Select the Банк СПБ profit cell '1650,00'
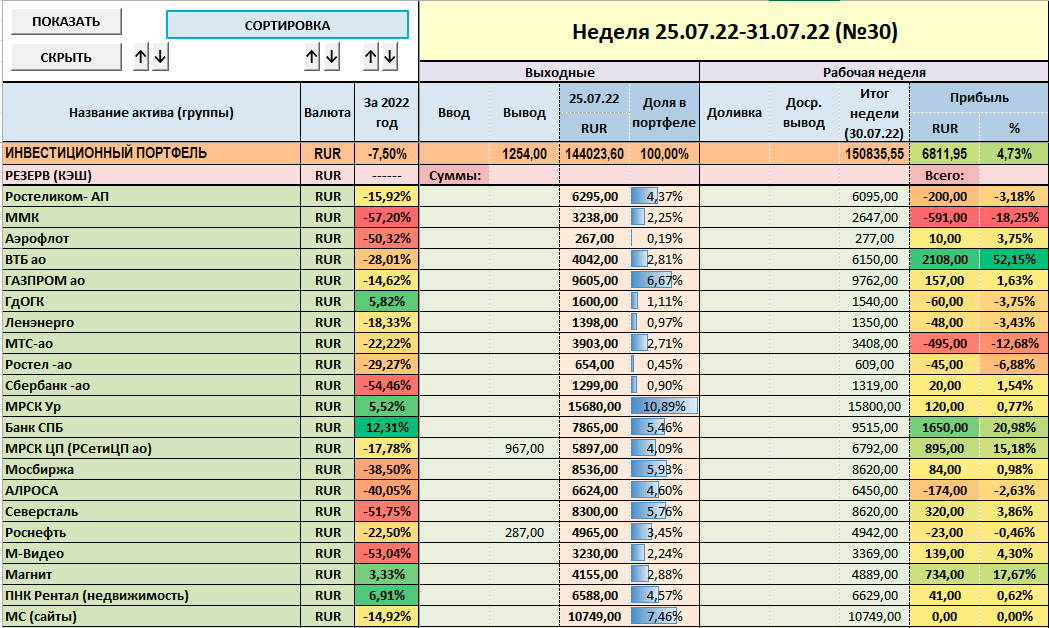The image size is (1049, 628). pos(944,427)
